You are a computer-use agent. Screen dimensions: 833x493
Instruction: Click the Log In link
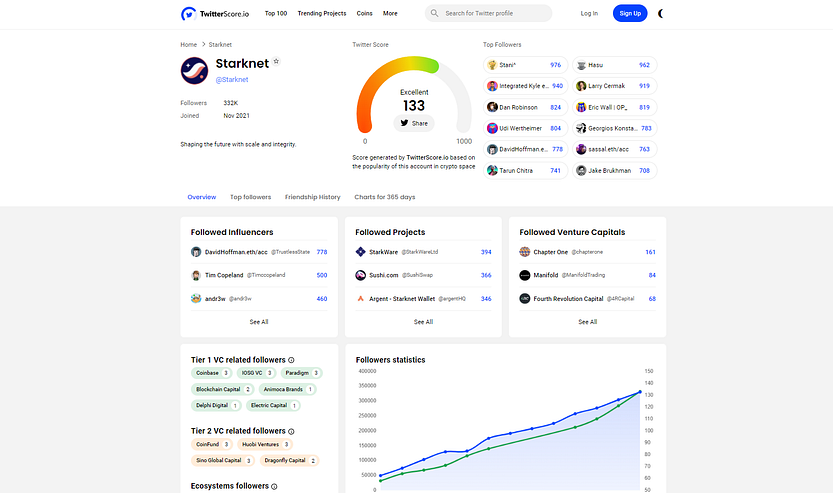(x=589, y=13)
